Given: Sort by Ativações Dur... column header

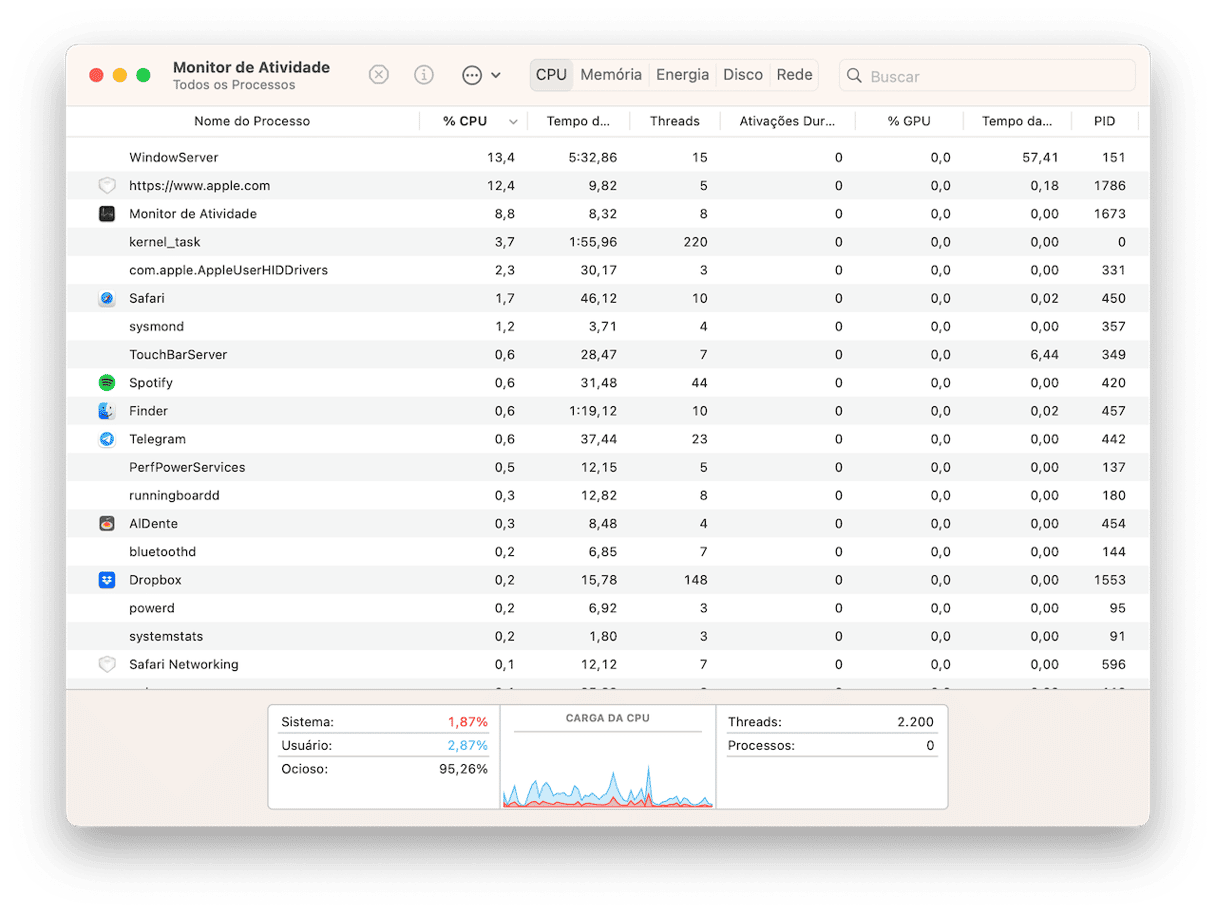Looking at the screenshot, I should 787,121.
